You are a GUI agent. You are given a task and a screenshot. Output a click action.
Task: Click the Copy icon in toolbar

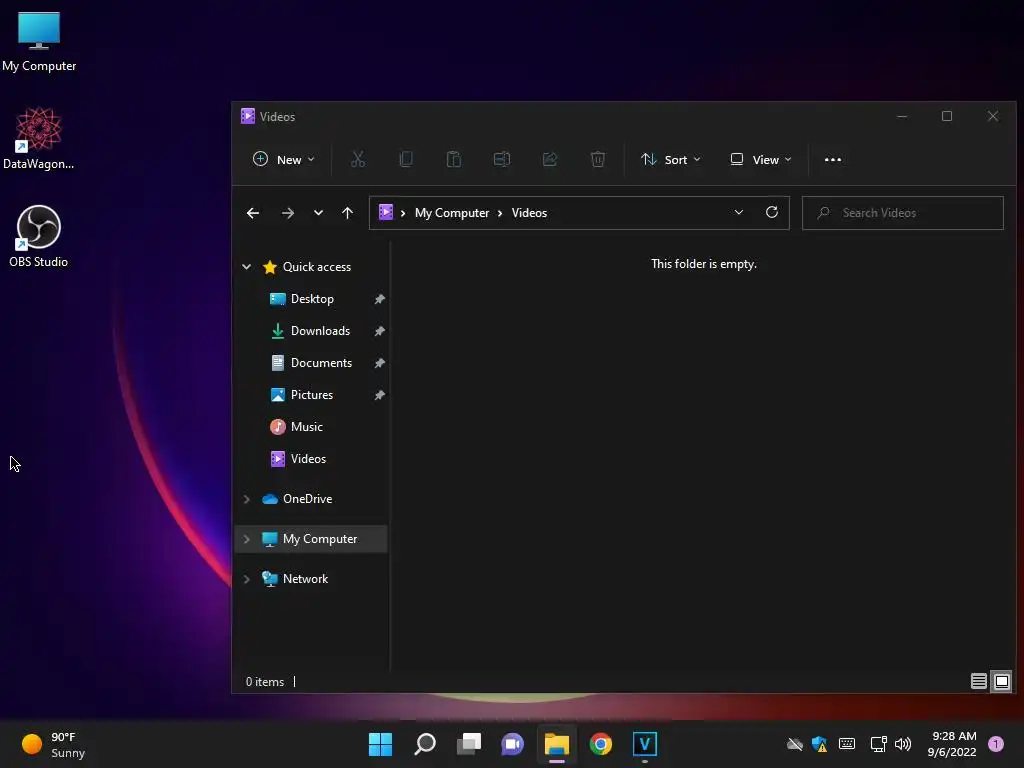406,159
